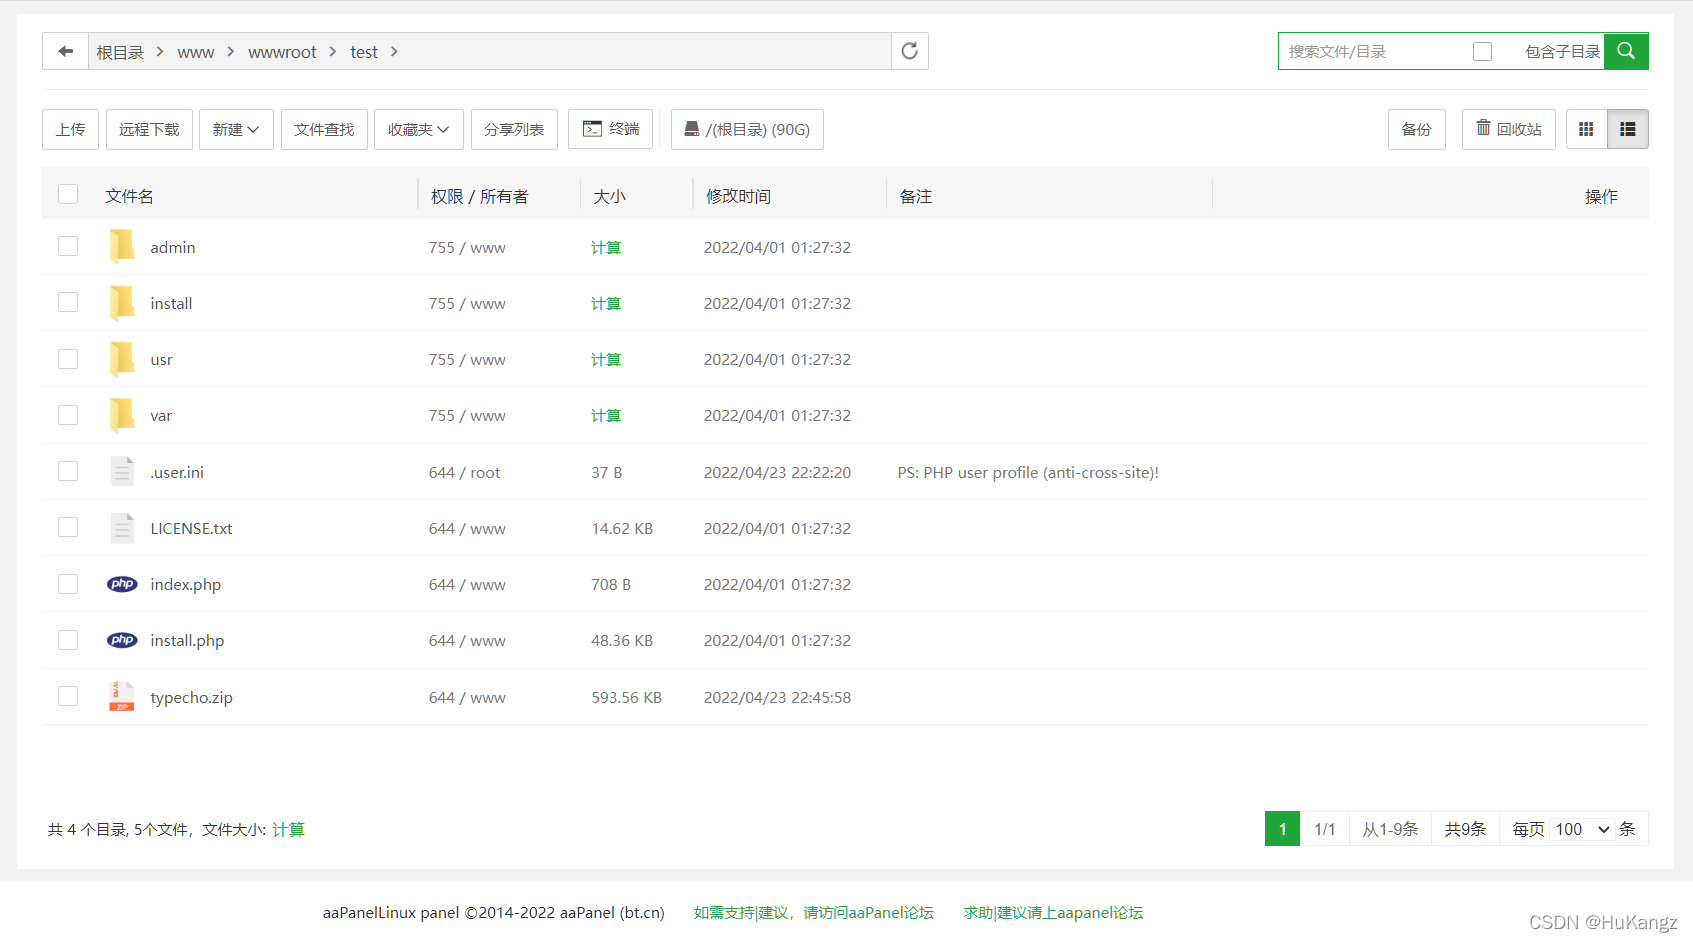The height and width of the screenshot is (942, 1693).
Task: Click the usr folder icon
Action: tap(122, 358)
